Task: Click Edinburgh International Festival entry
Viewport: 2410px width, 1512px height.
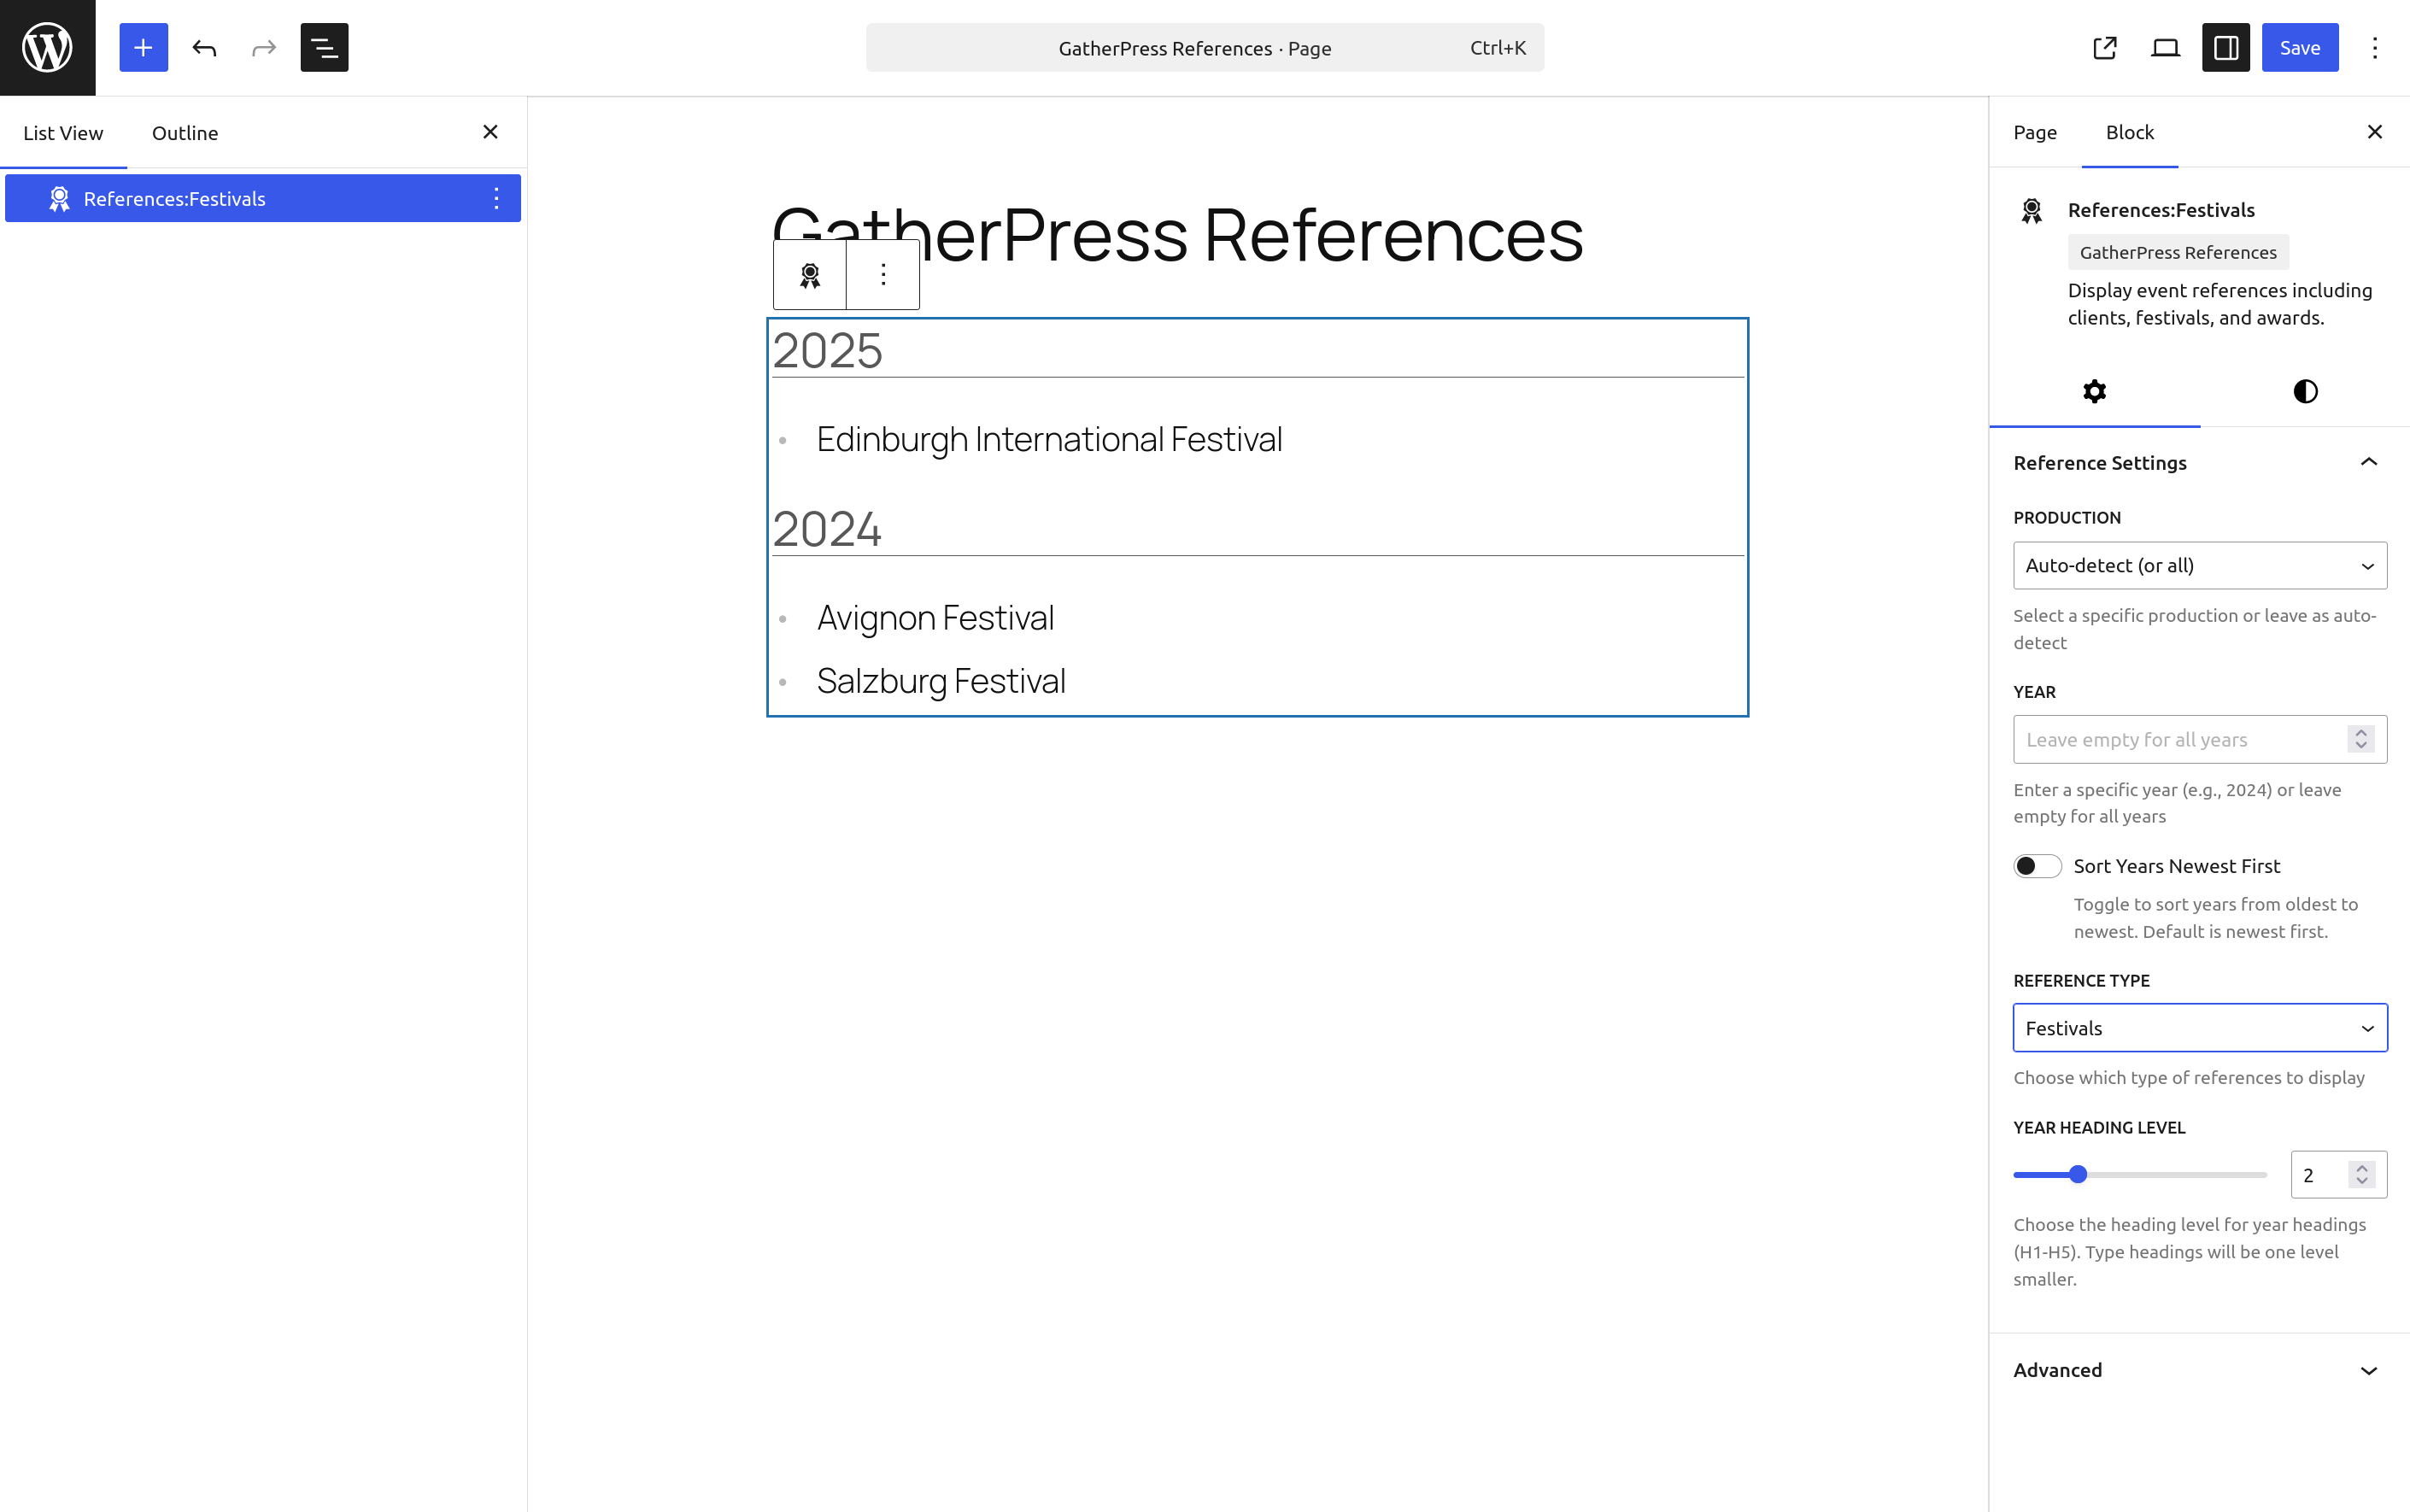Action: coord(1049,439)
